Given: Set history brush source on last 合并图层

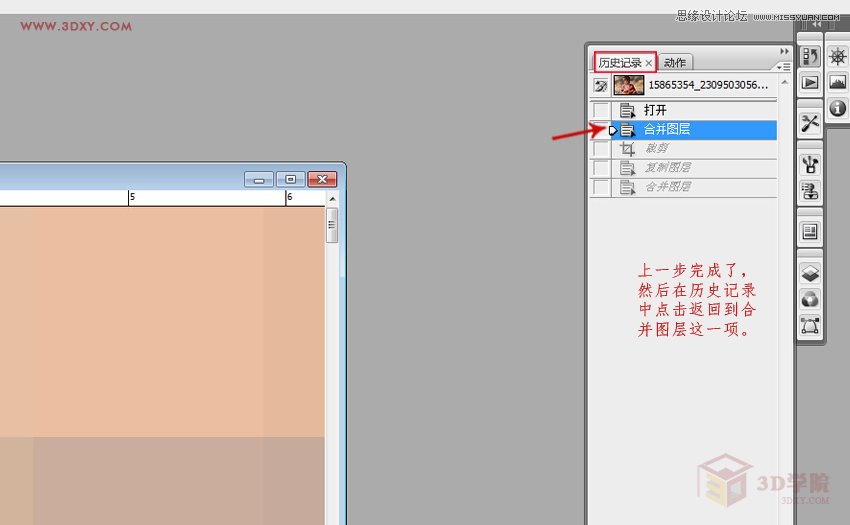Looking at the screenshot, I should [x=601, y=188].
